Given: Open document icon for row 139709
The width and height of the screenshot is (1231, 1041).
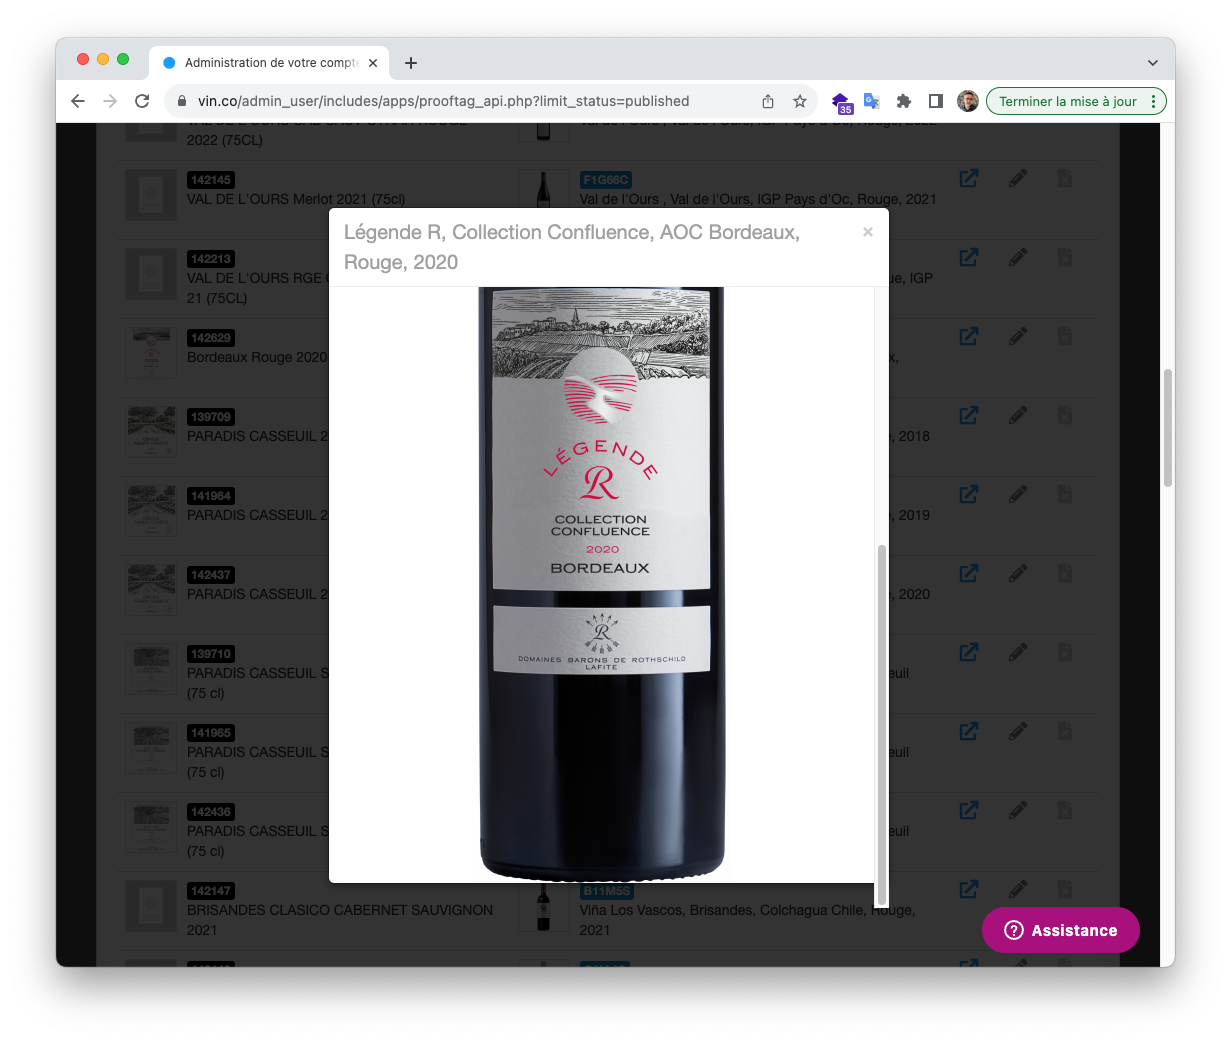Looking at the screenshot, I should (1065, 415).
